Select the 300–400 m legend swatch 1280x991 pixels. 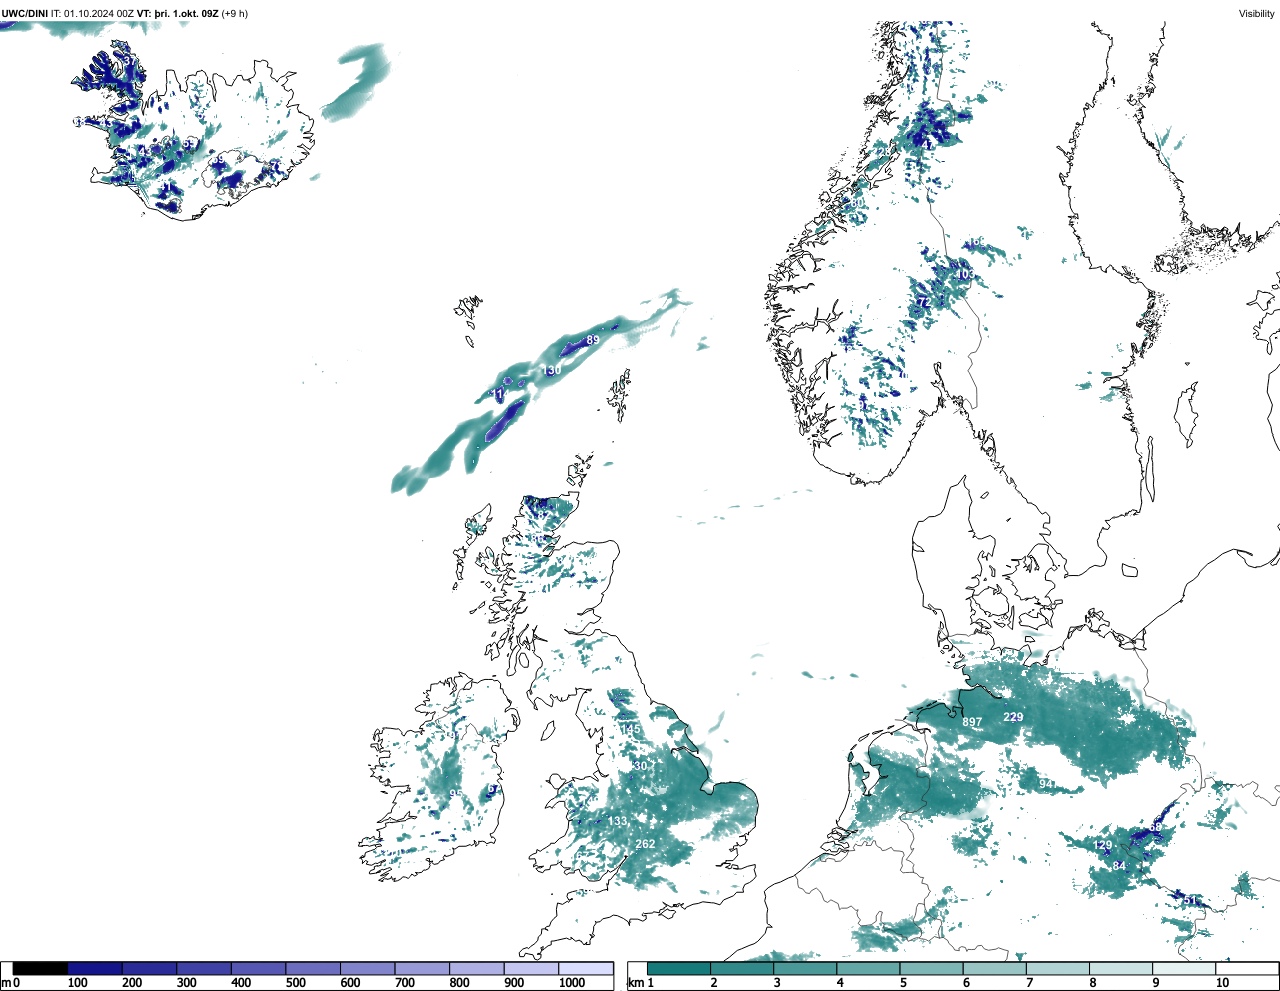204,968
